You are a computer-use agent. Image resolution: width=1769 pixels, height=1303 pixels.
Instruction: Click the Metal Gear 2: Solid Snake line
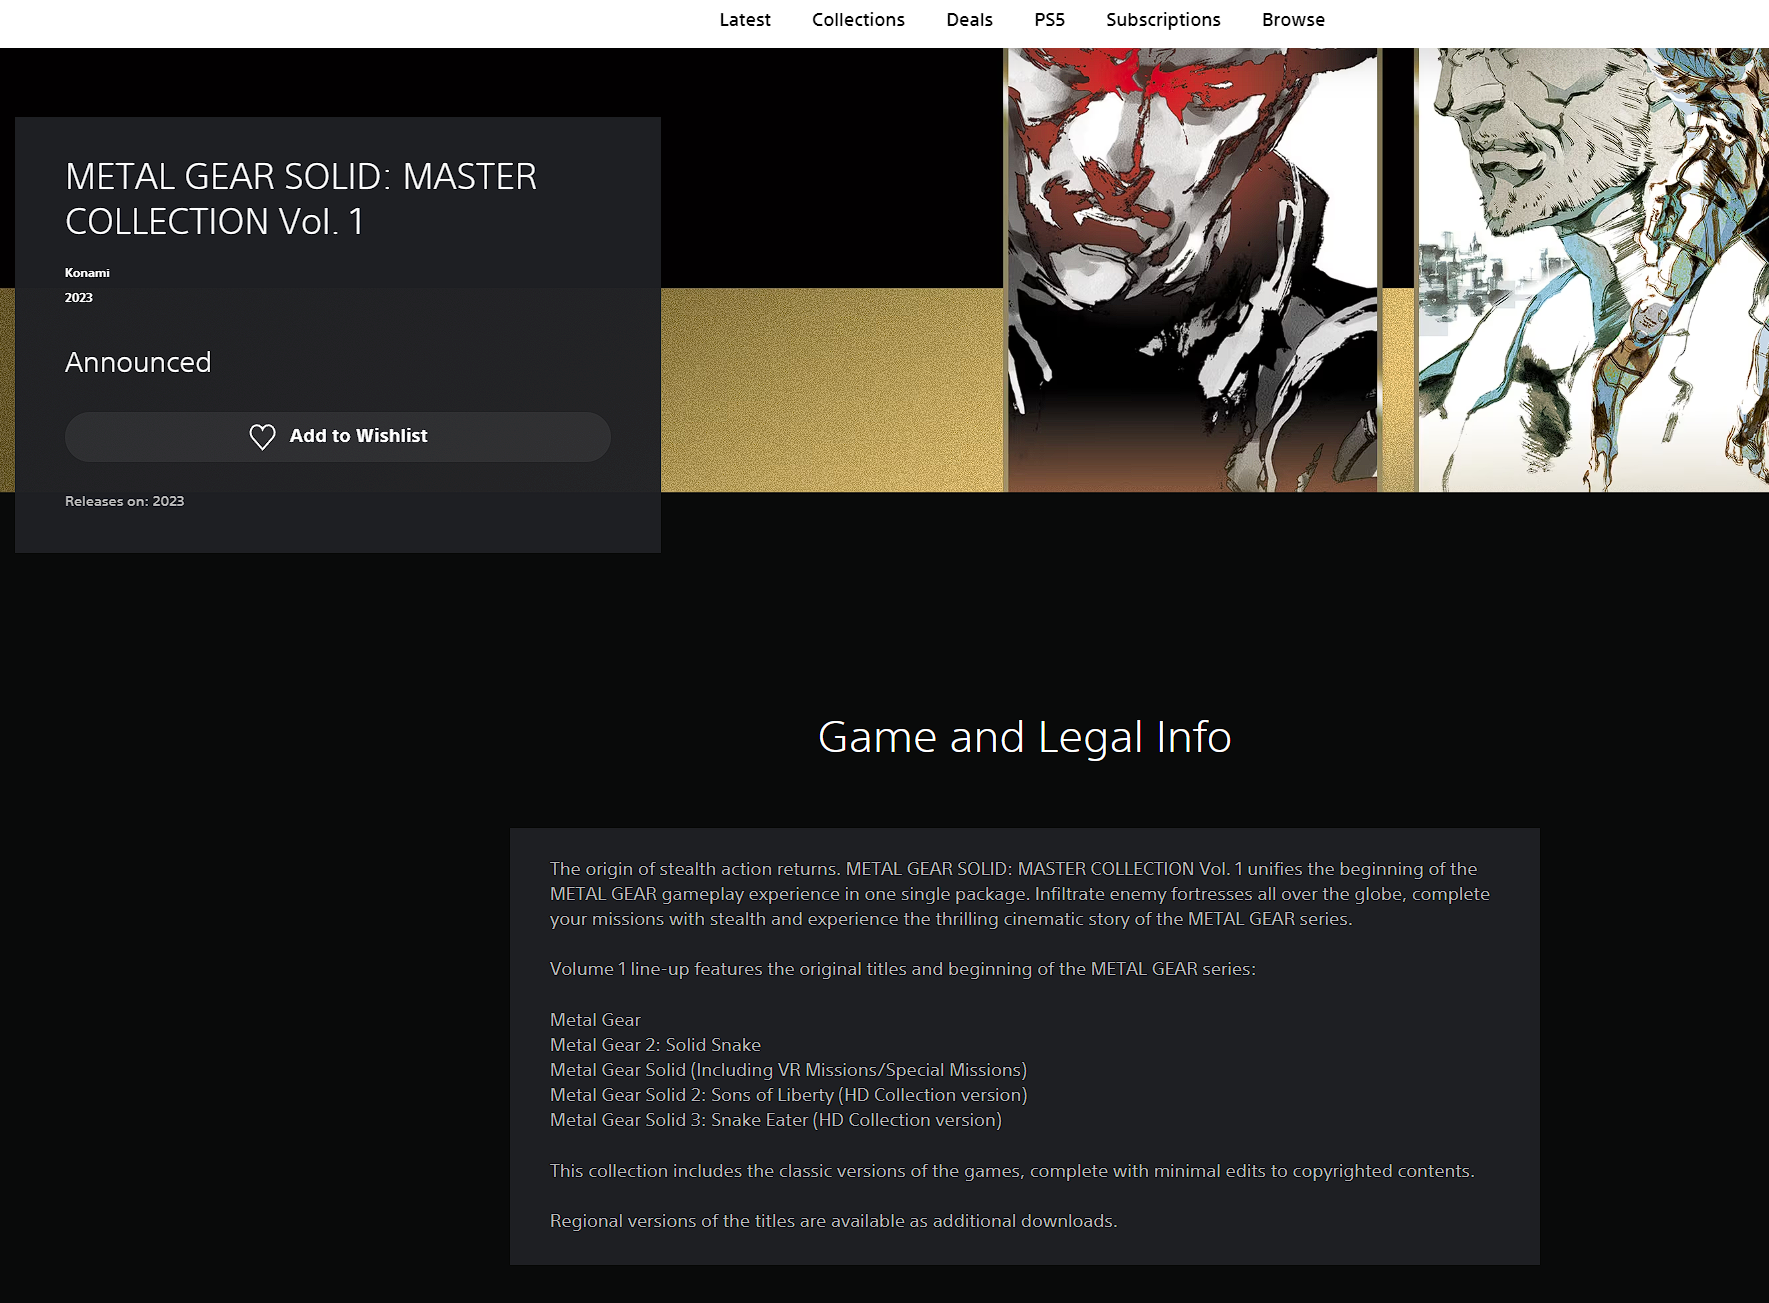coord(655,1045)
